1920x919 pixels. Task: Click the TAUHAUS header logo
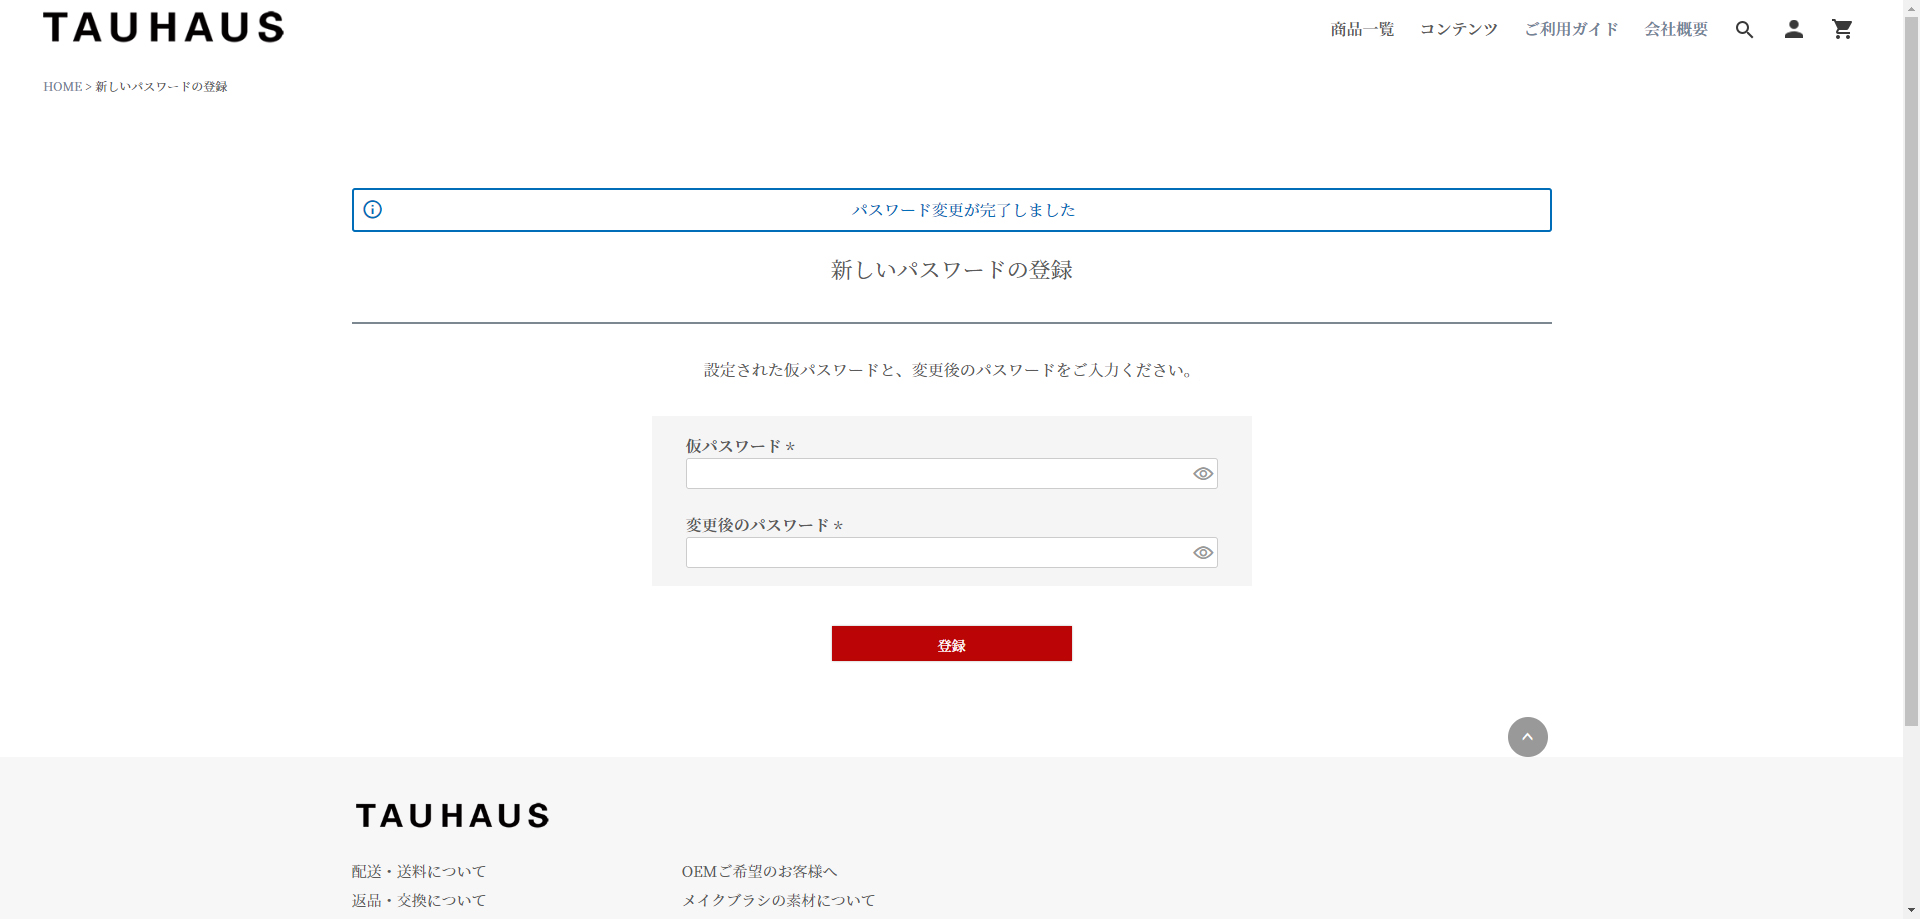[x=164, y=28]
